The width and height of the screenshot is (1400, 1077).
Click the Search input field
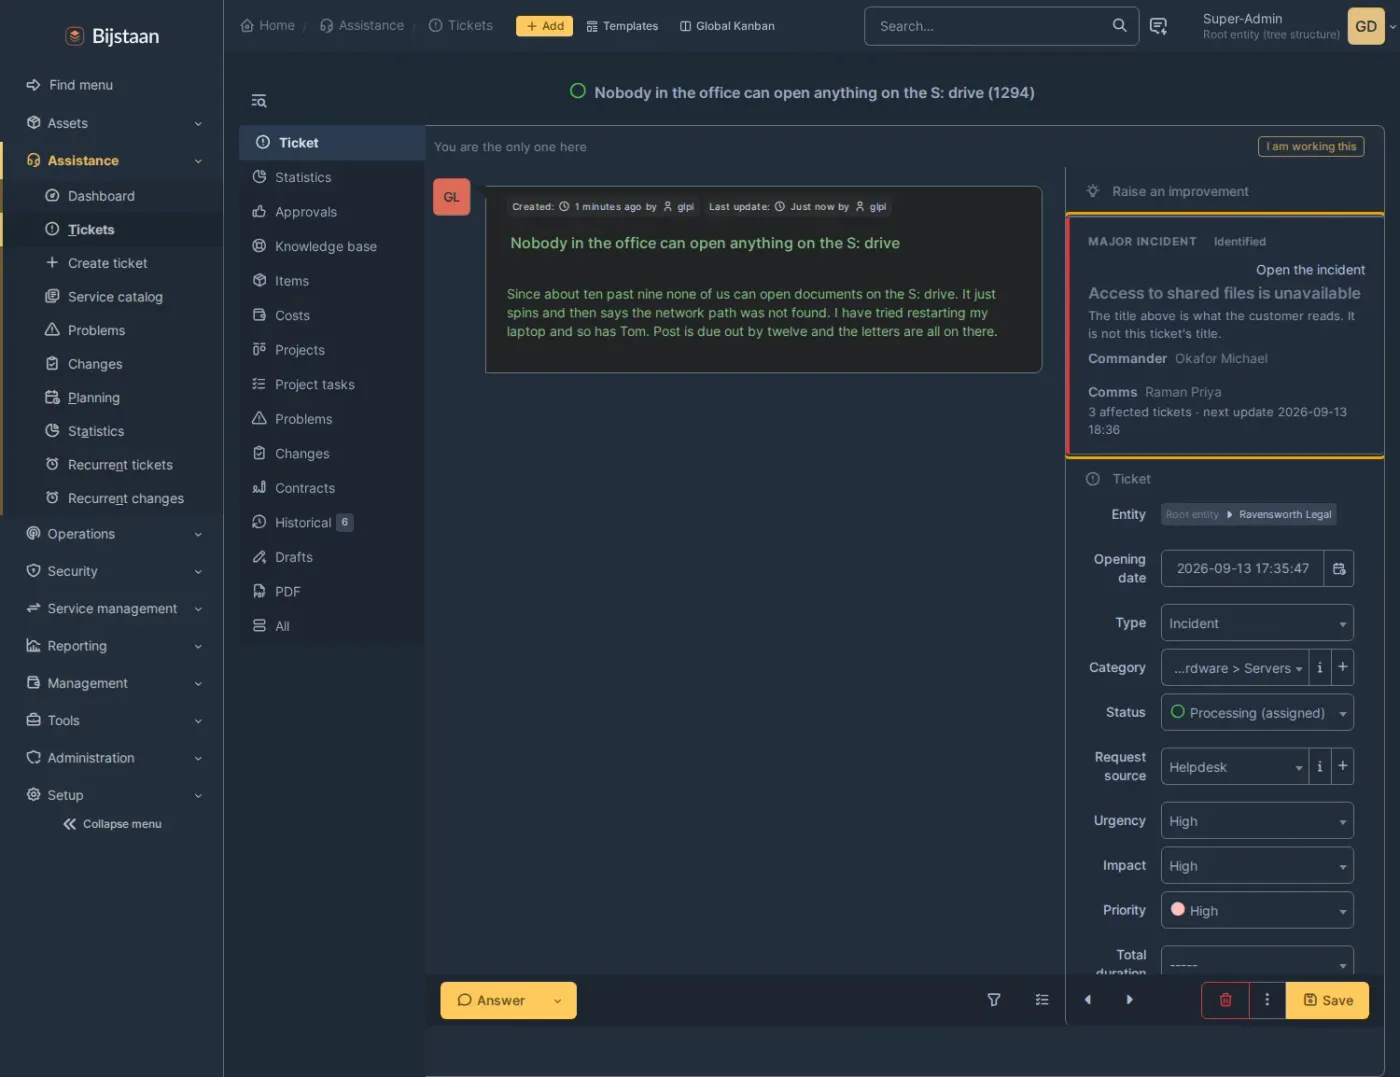point(990,26)
